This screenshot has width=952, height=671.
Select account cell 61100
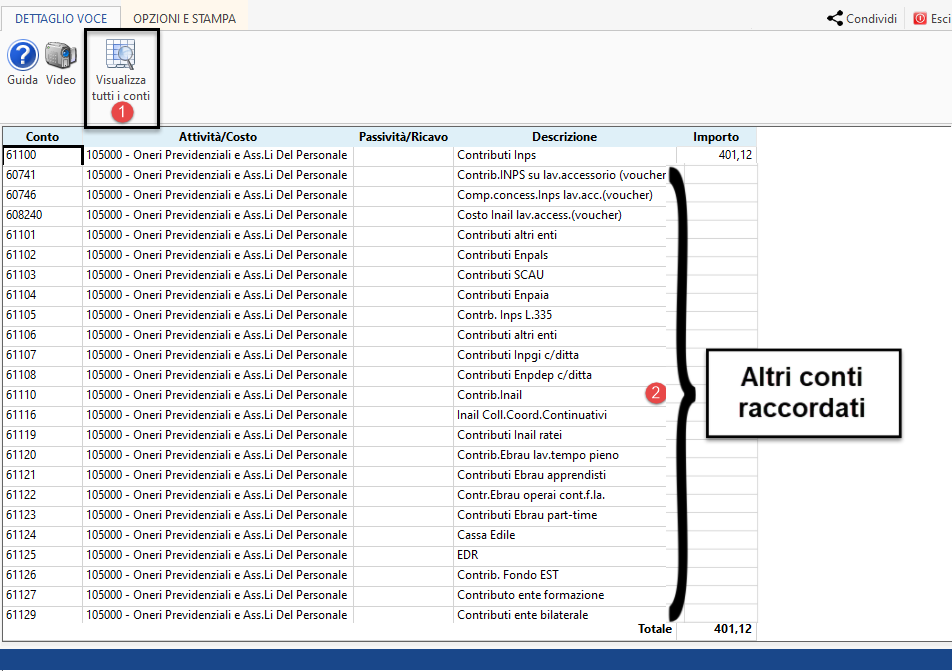pos(42,155)
